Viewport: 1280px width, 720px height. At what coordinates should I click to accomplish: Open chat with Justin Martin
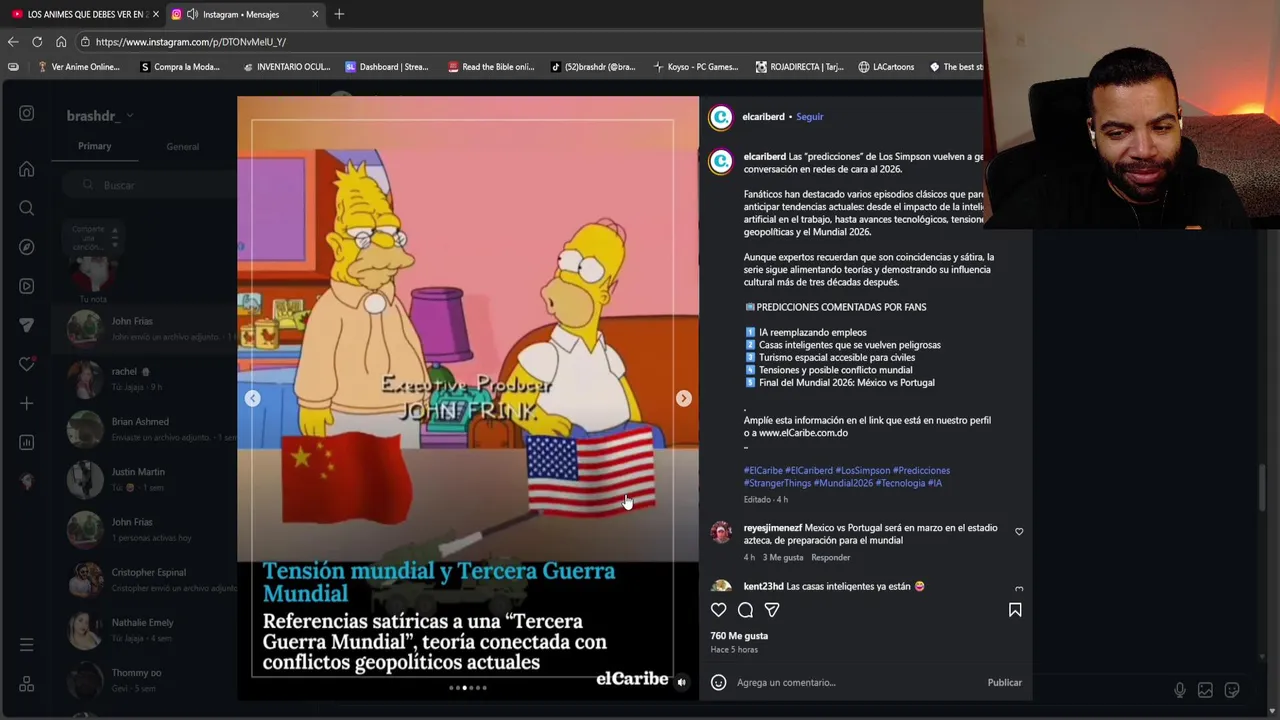click(x=145, y=479)
